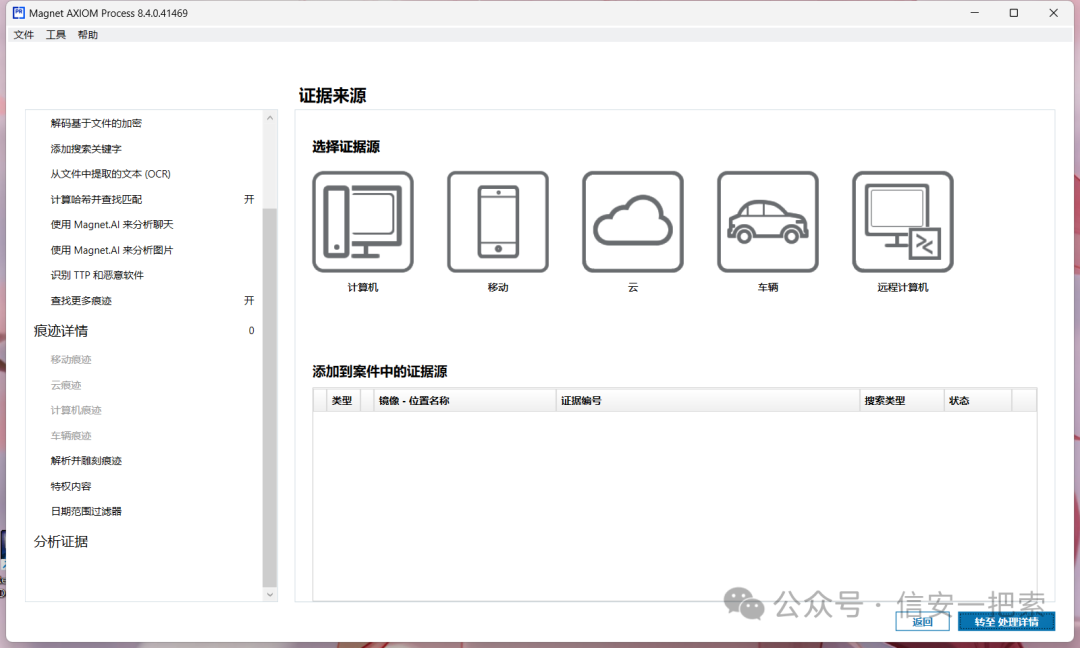Open 日期范围过滤器 in sidebar
The height and width of the screenshot is (648, 1080).
85,512
